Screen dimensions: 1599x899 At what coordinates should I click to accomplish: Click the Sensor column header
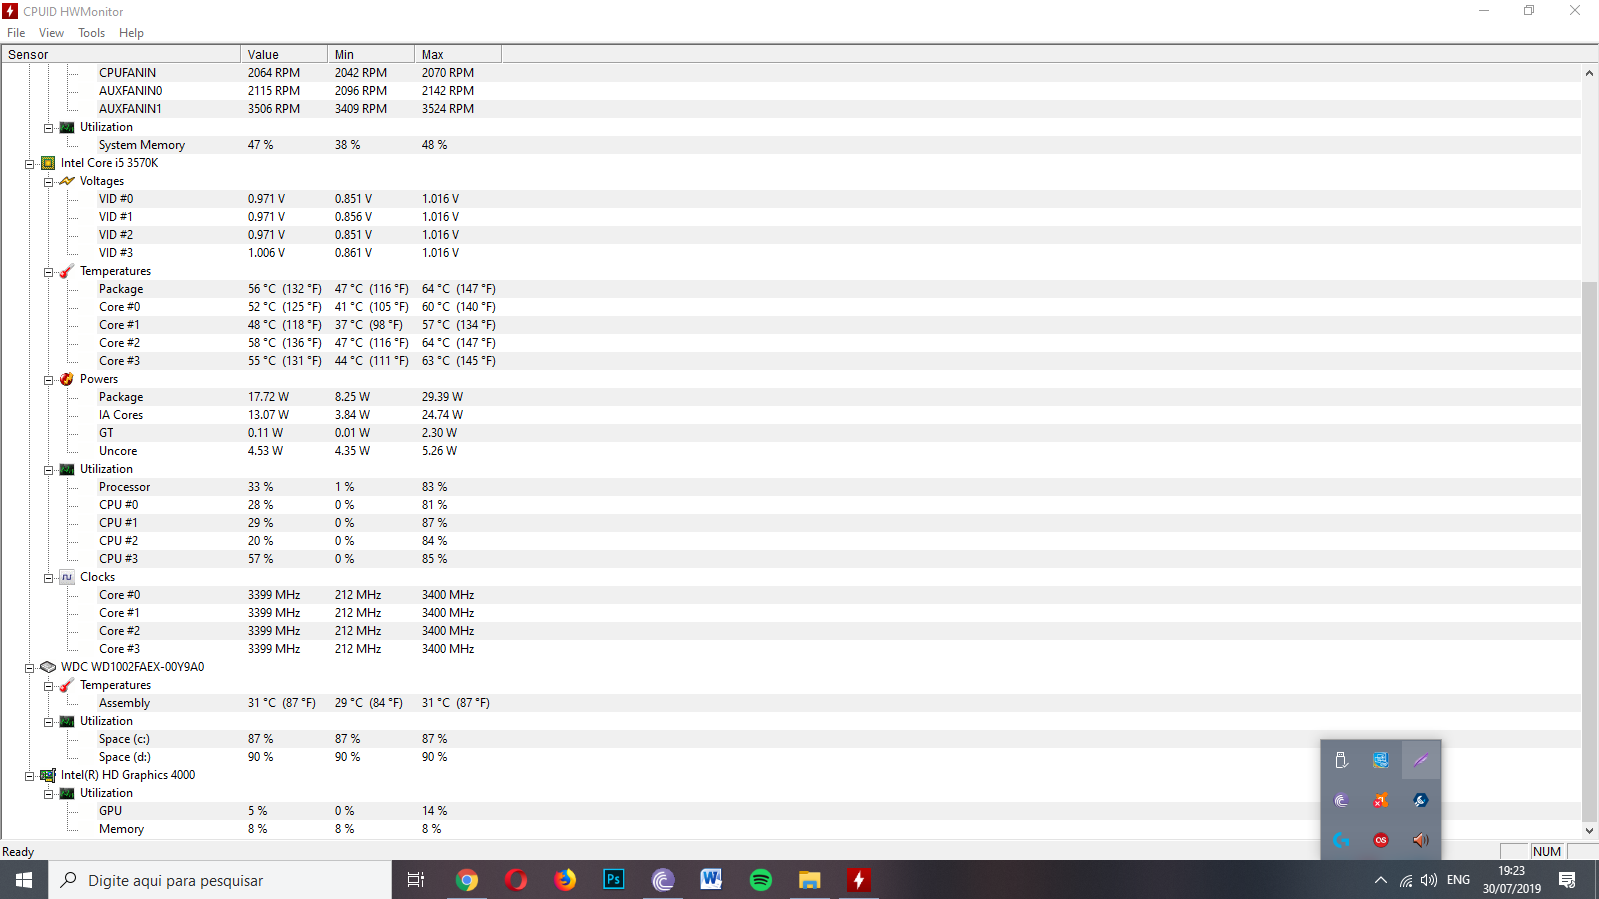tap(121, 54)
